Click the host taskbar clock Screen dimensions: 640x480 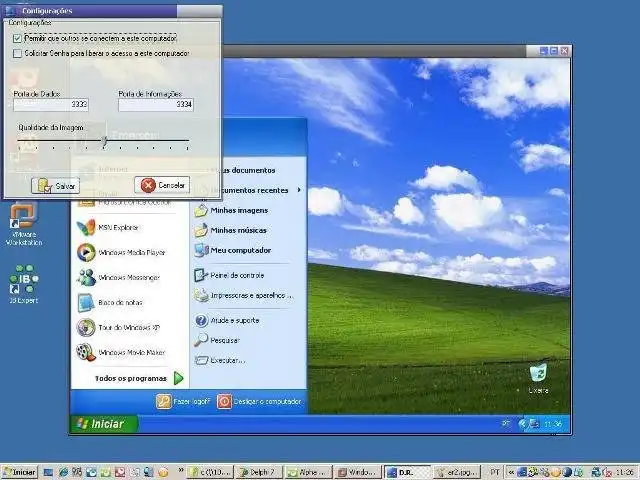(624, 472)
